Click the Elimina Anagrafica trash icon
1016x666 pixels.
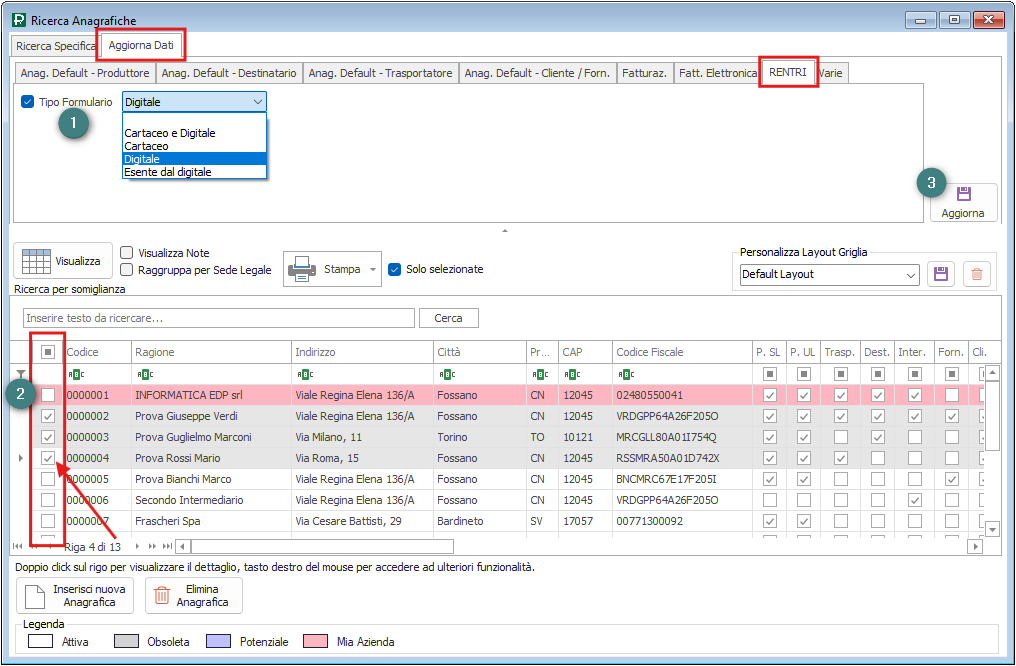[161, 596]
